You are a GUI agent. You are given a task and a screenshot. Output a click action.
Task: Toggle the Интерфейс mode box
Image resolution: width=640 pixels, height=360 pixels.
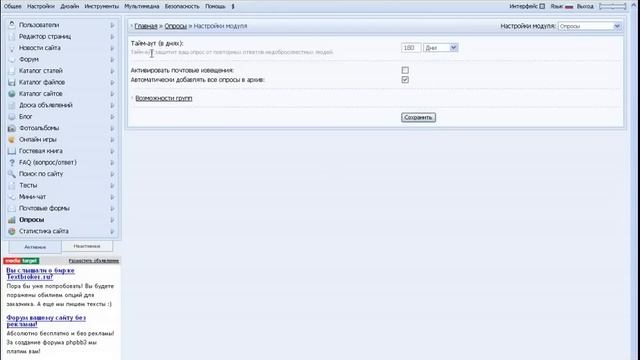542,6
